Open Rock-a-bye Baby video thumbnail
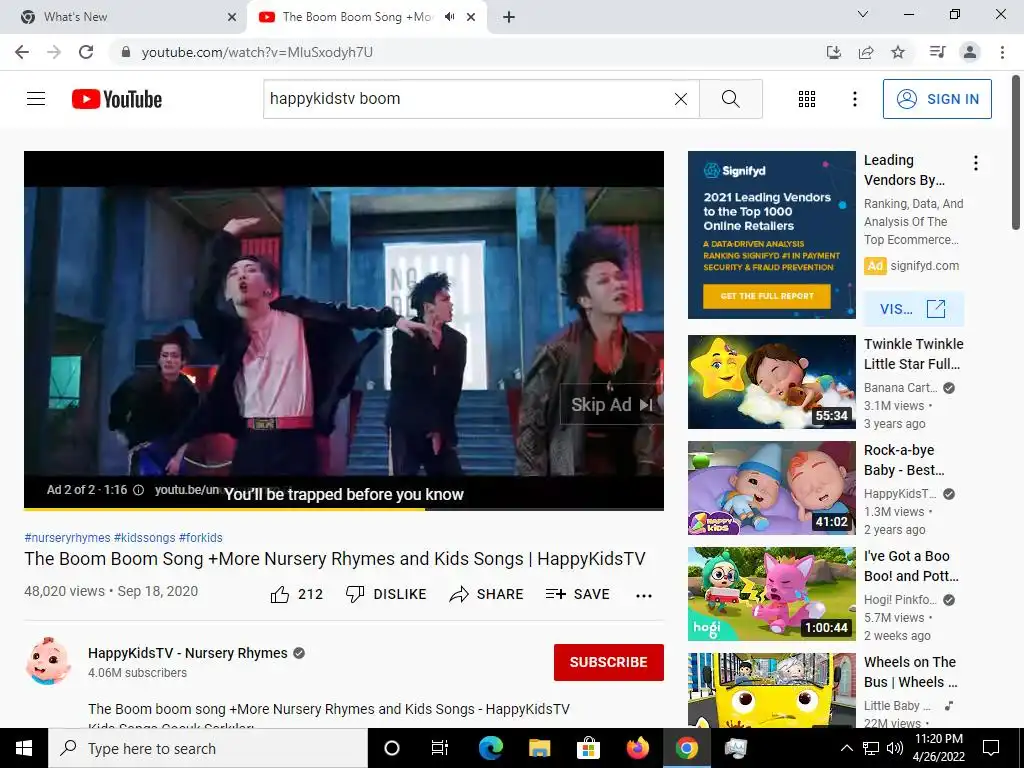 pyautogui.click(x=771, y=488)
